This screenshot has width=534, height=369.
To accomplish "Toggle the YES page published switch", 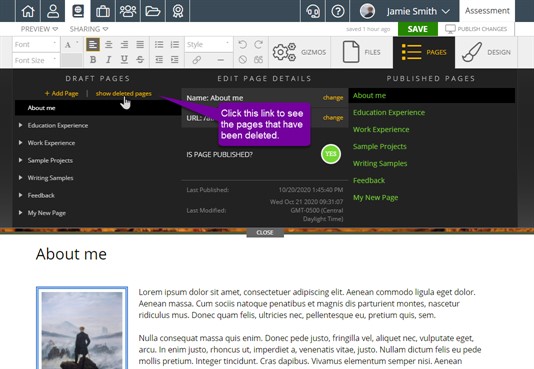I will tap(331, 154).
